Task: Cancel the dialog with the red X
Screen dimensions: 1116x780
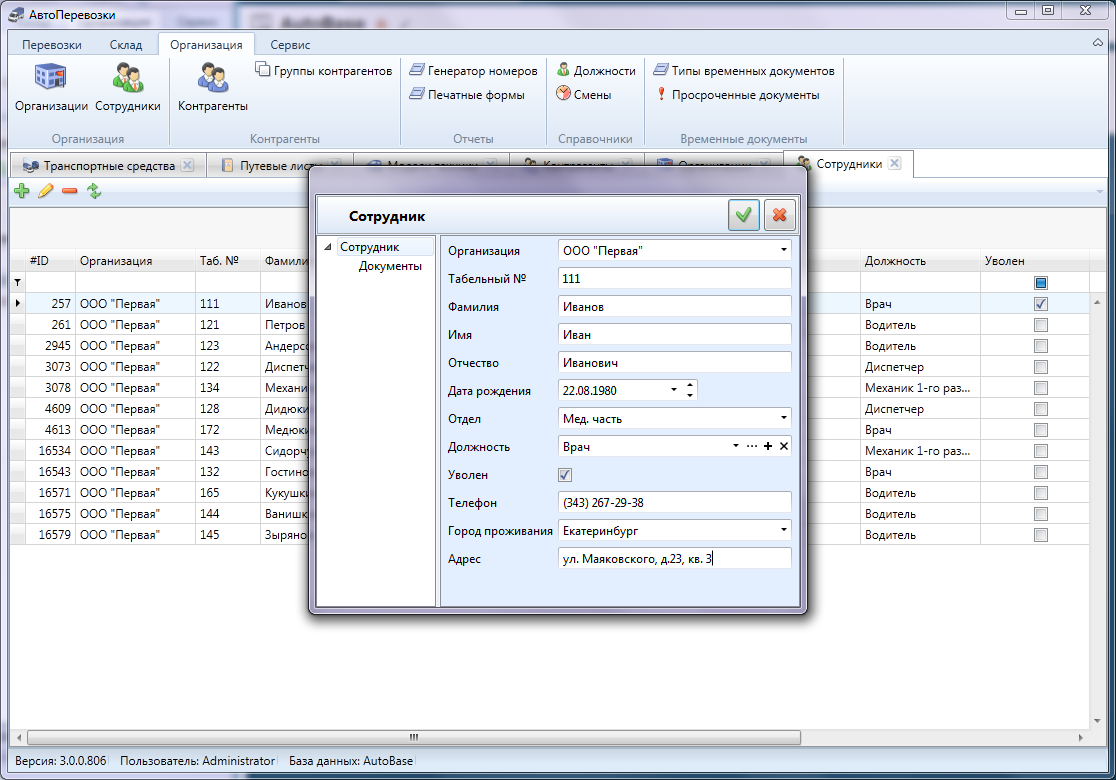Action: point(780,215)
